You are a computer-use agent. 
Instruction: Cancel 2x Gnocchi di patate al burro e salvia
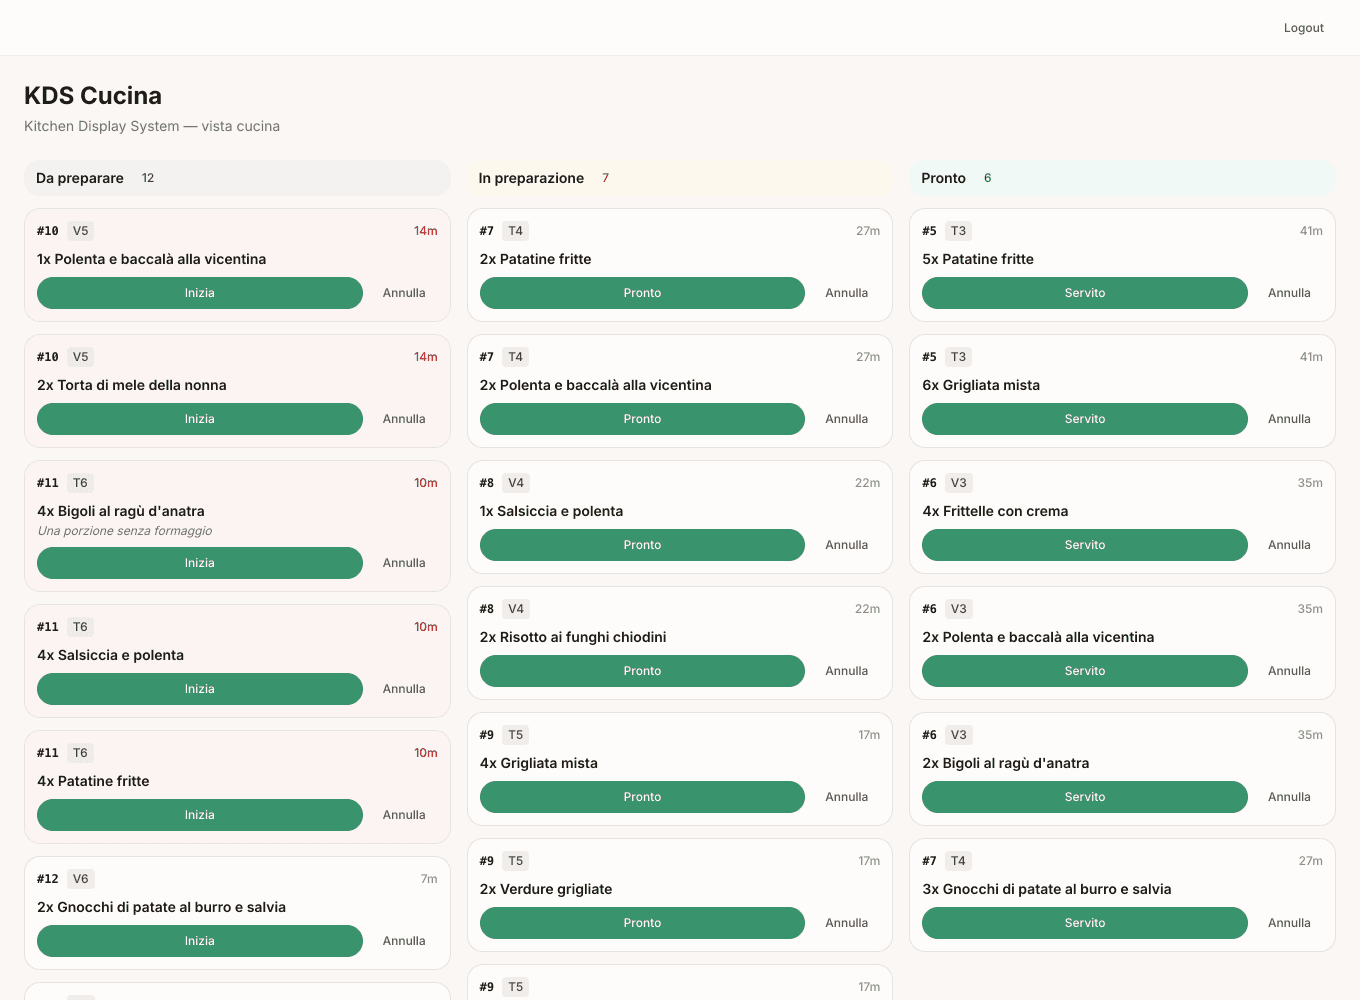click(404, 941)
